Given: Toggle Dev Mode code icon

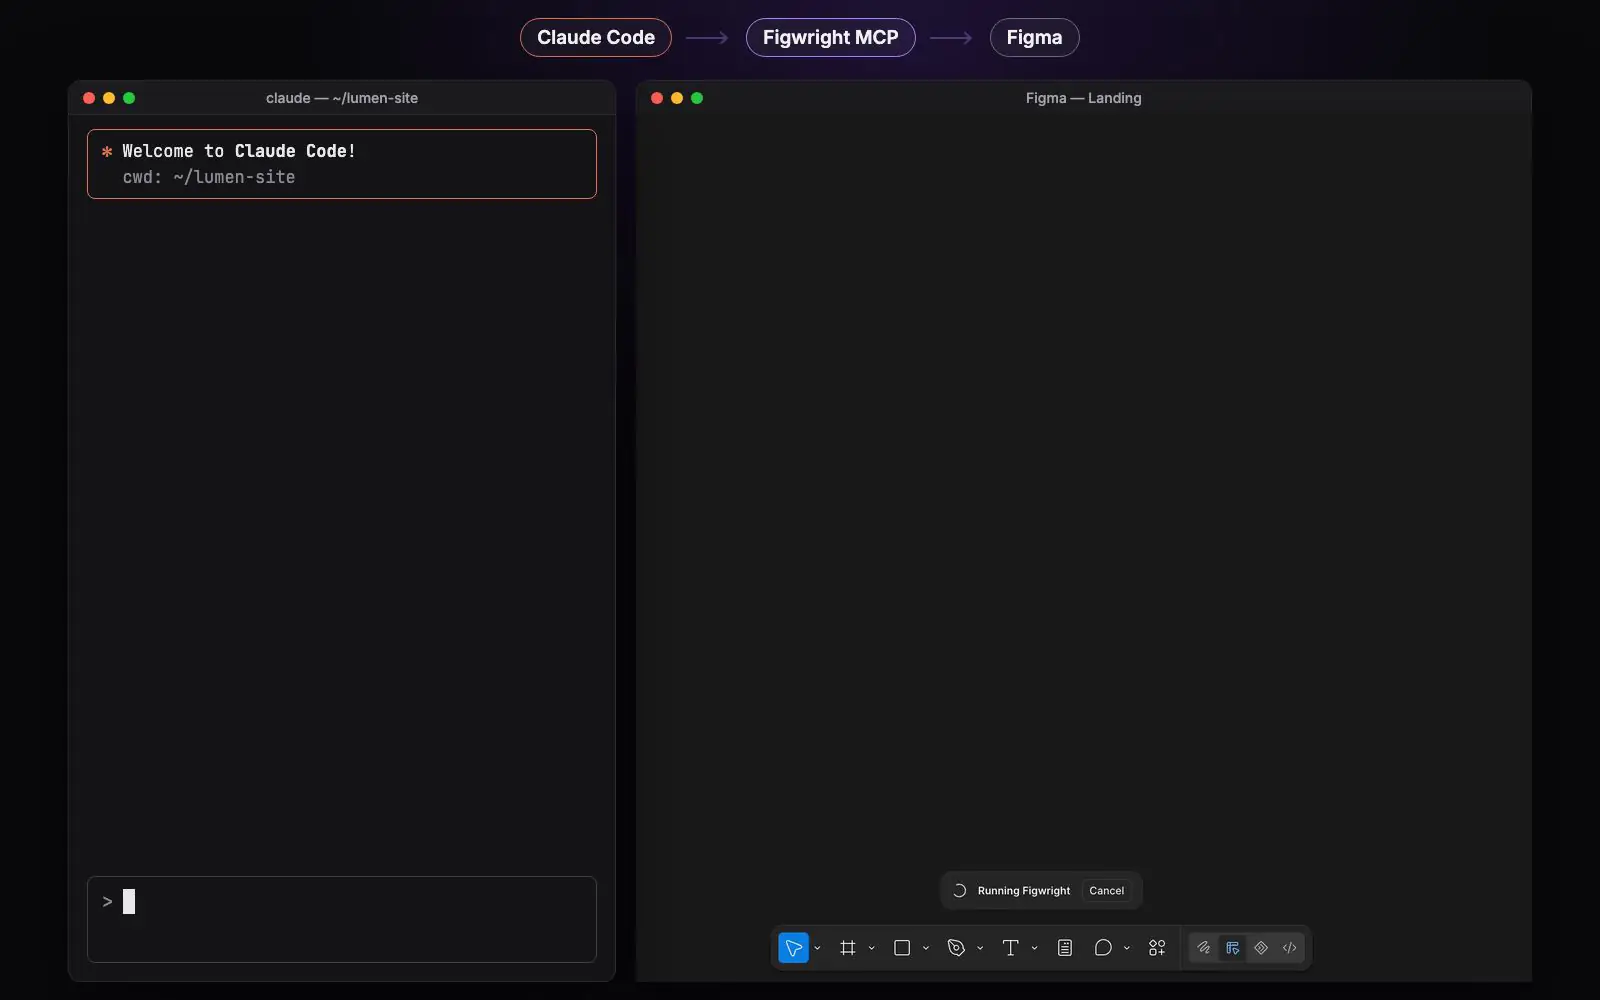Looking at the screenshot, I should [1290, 948].
